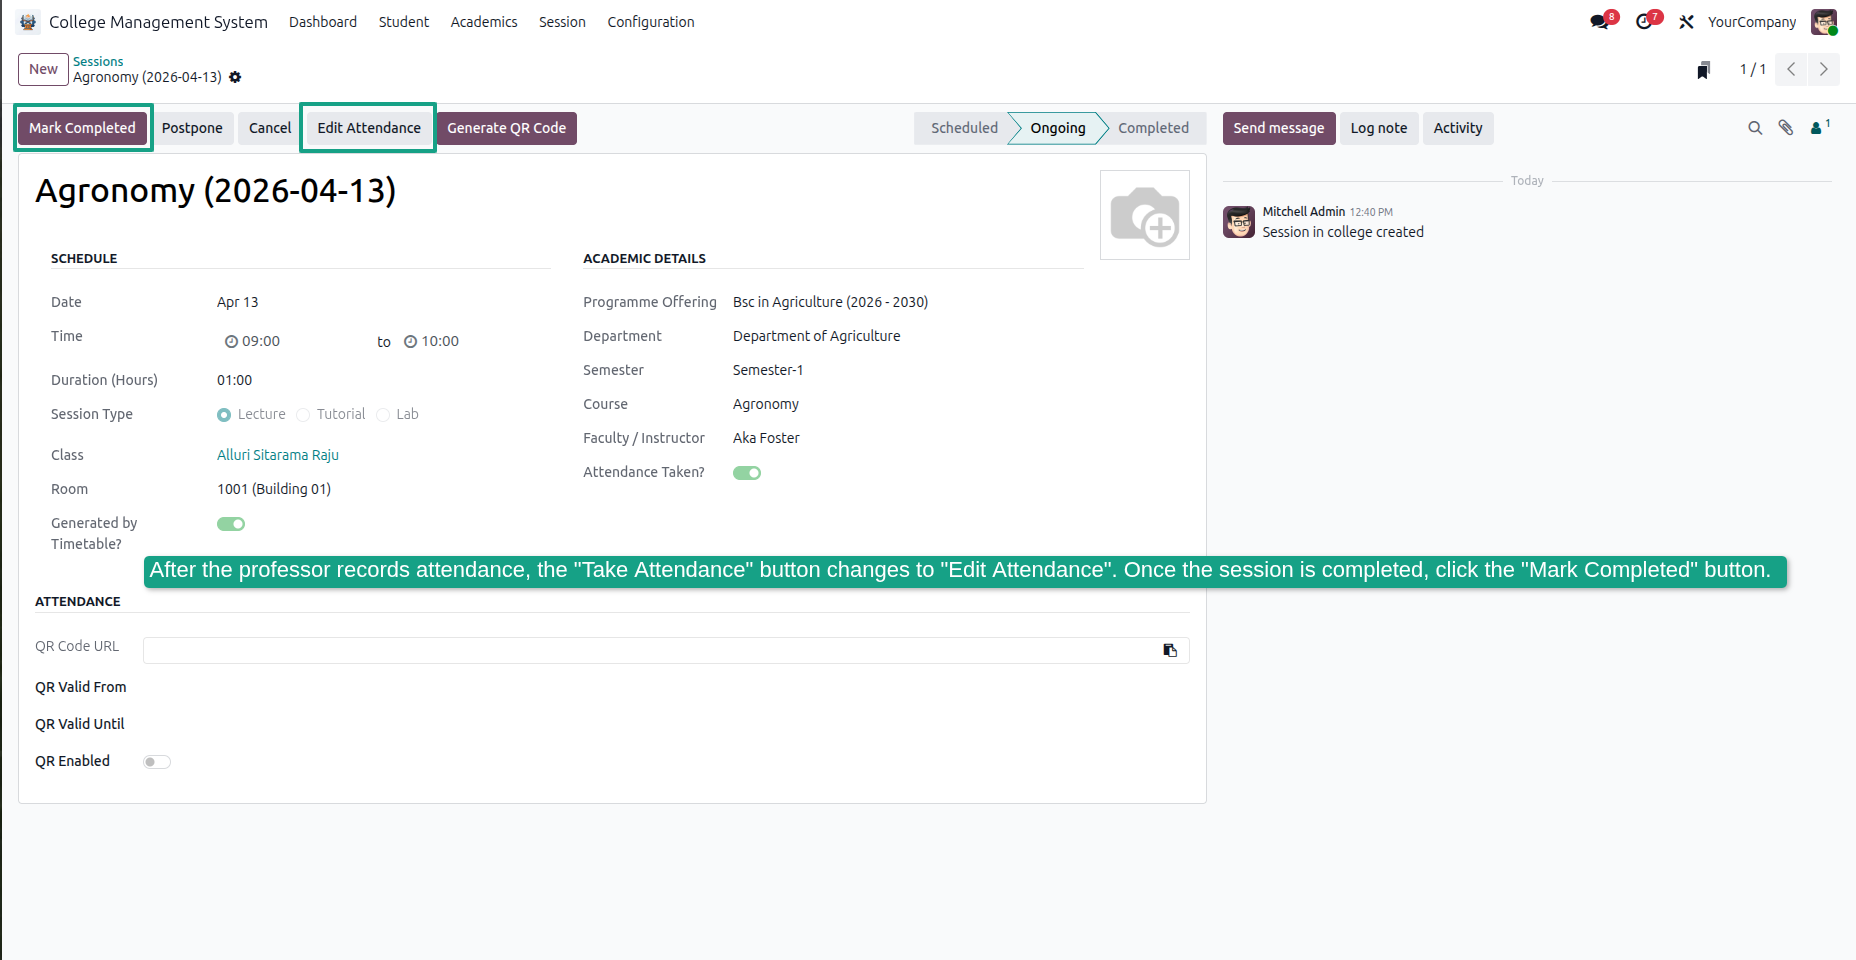The image size is (1856, 960).
Task: Toggle Attendance Taken switch
Action: (x=747, y=473)
